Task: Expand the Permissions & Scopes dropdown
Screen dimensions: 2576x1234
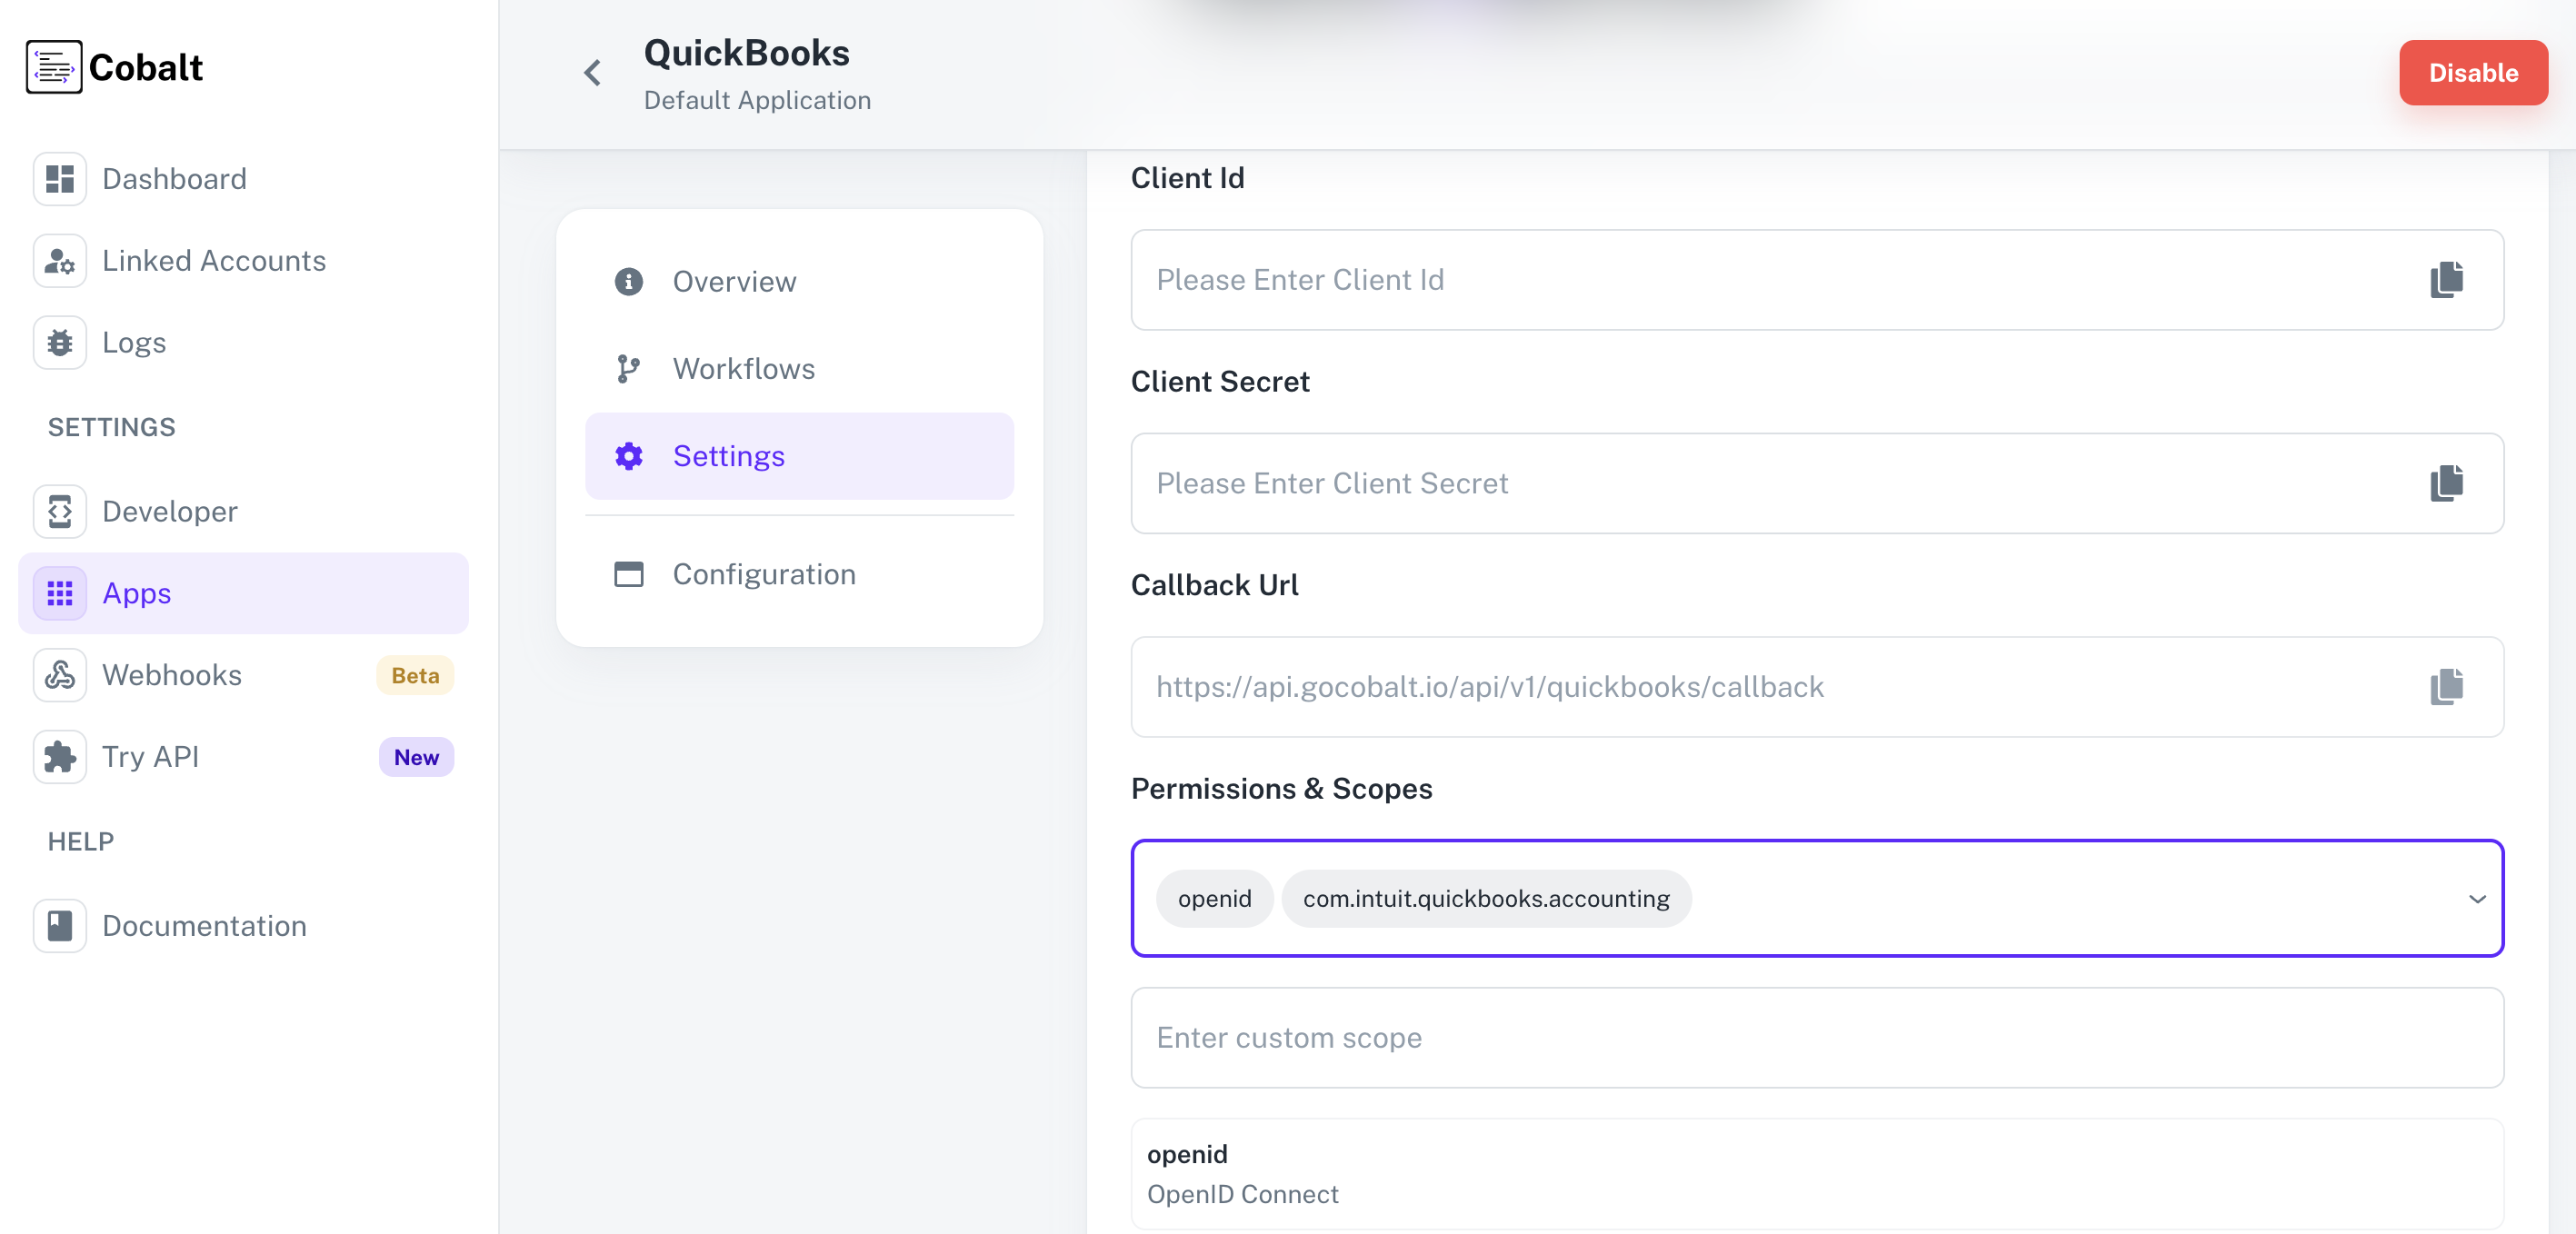Action: coord(2477,898)
